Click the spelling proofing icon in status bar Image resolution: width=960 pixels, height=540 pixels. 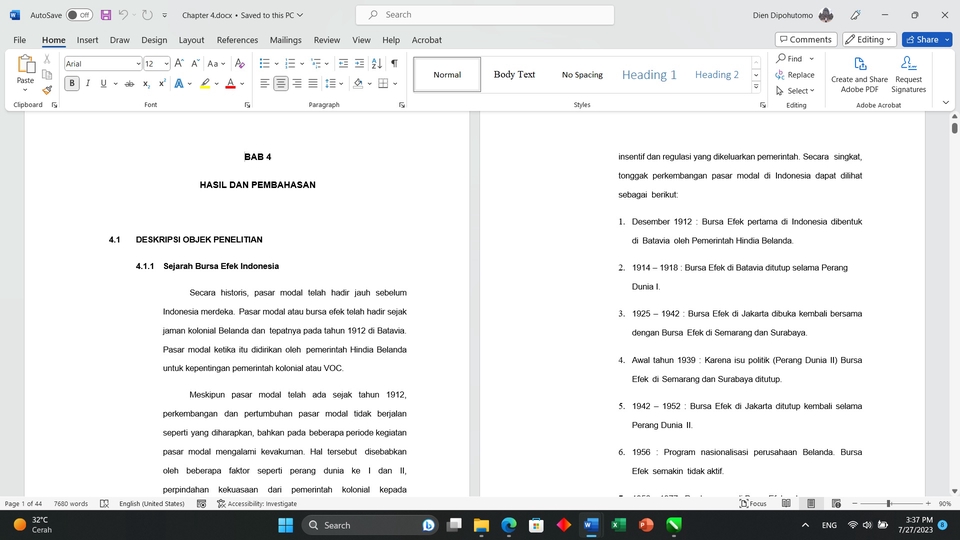[x=105, y=503]
